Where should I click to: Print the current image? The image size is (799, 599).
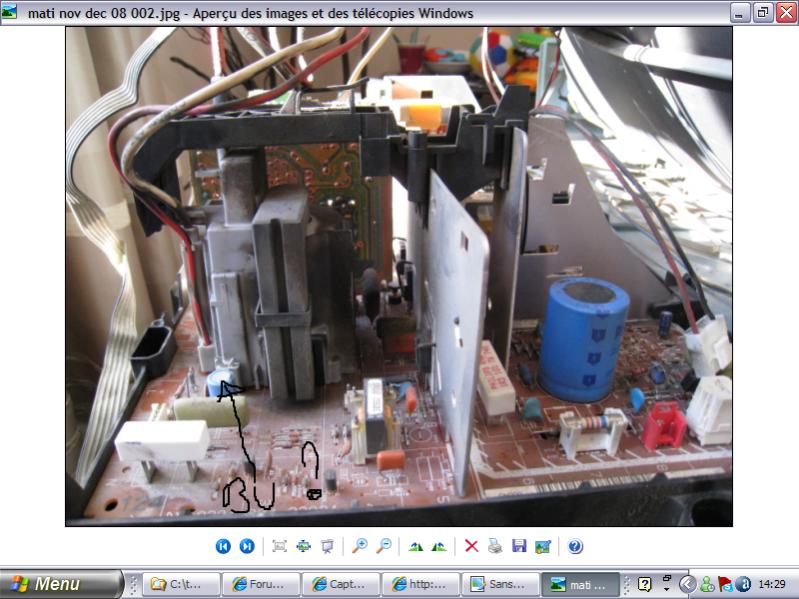(x=495, y=546)
